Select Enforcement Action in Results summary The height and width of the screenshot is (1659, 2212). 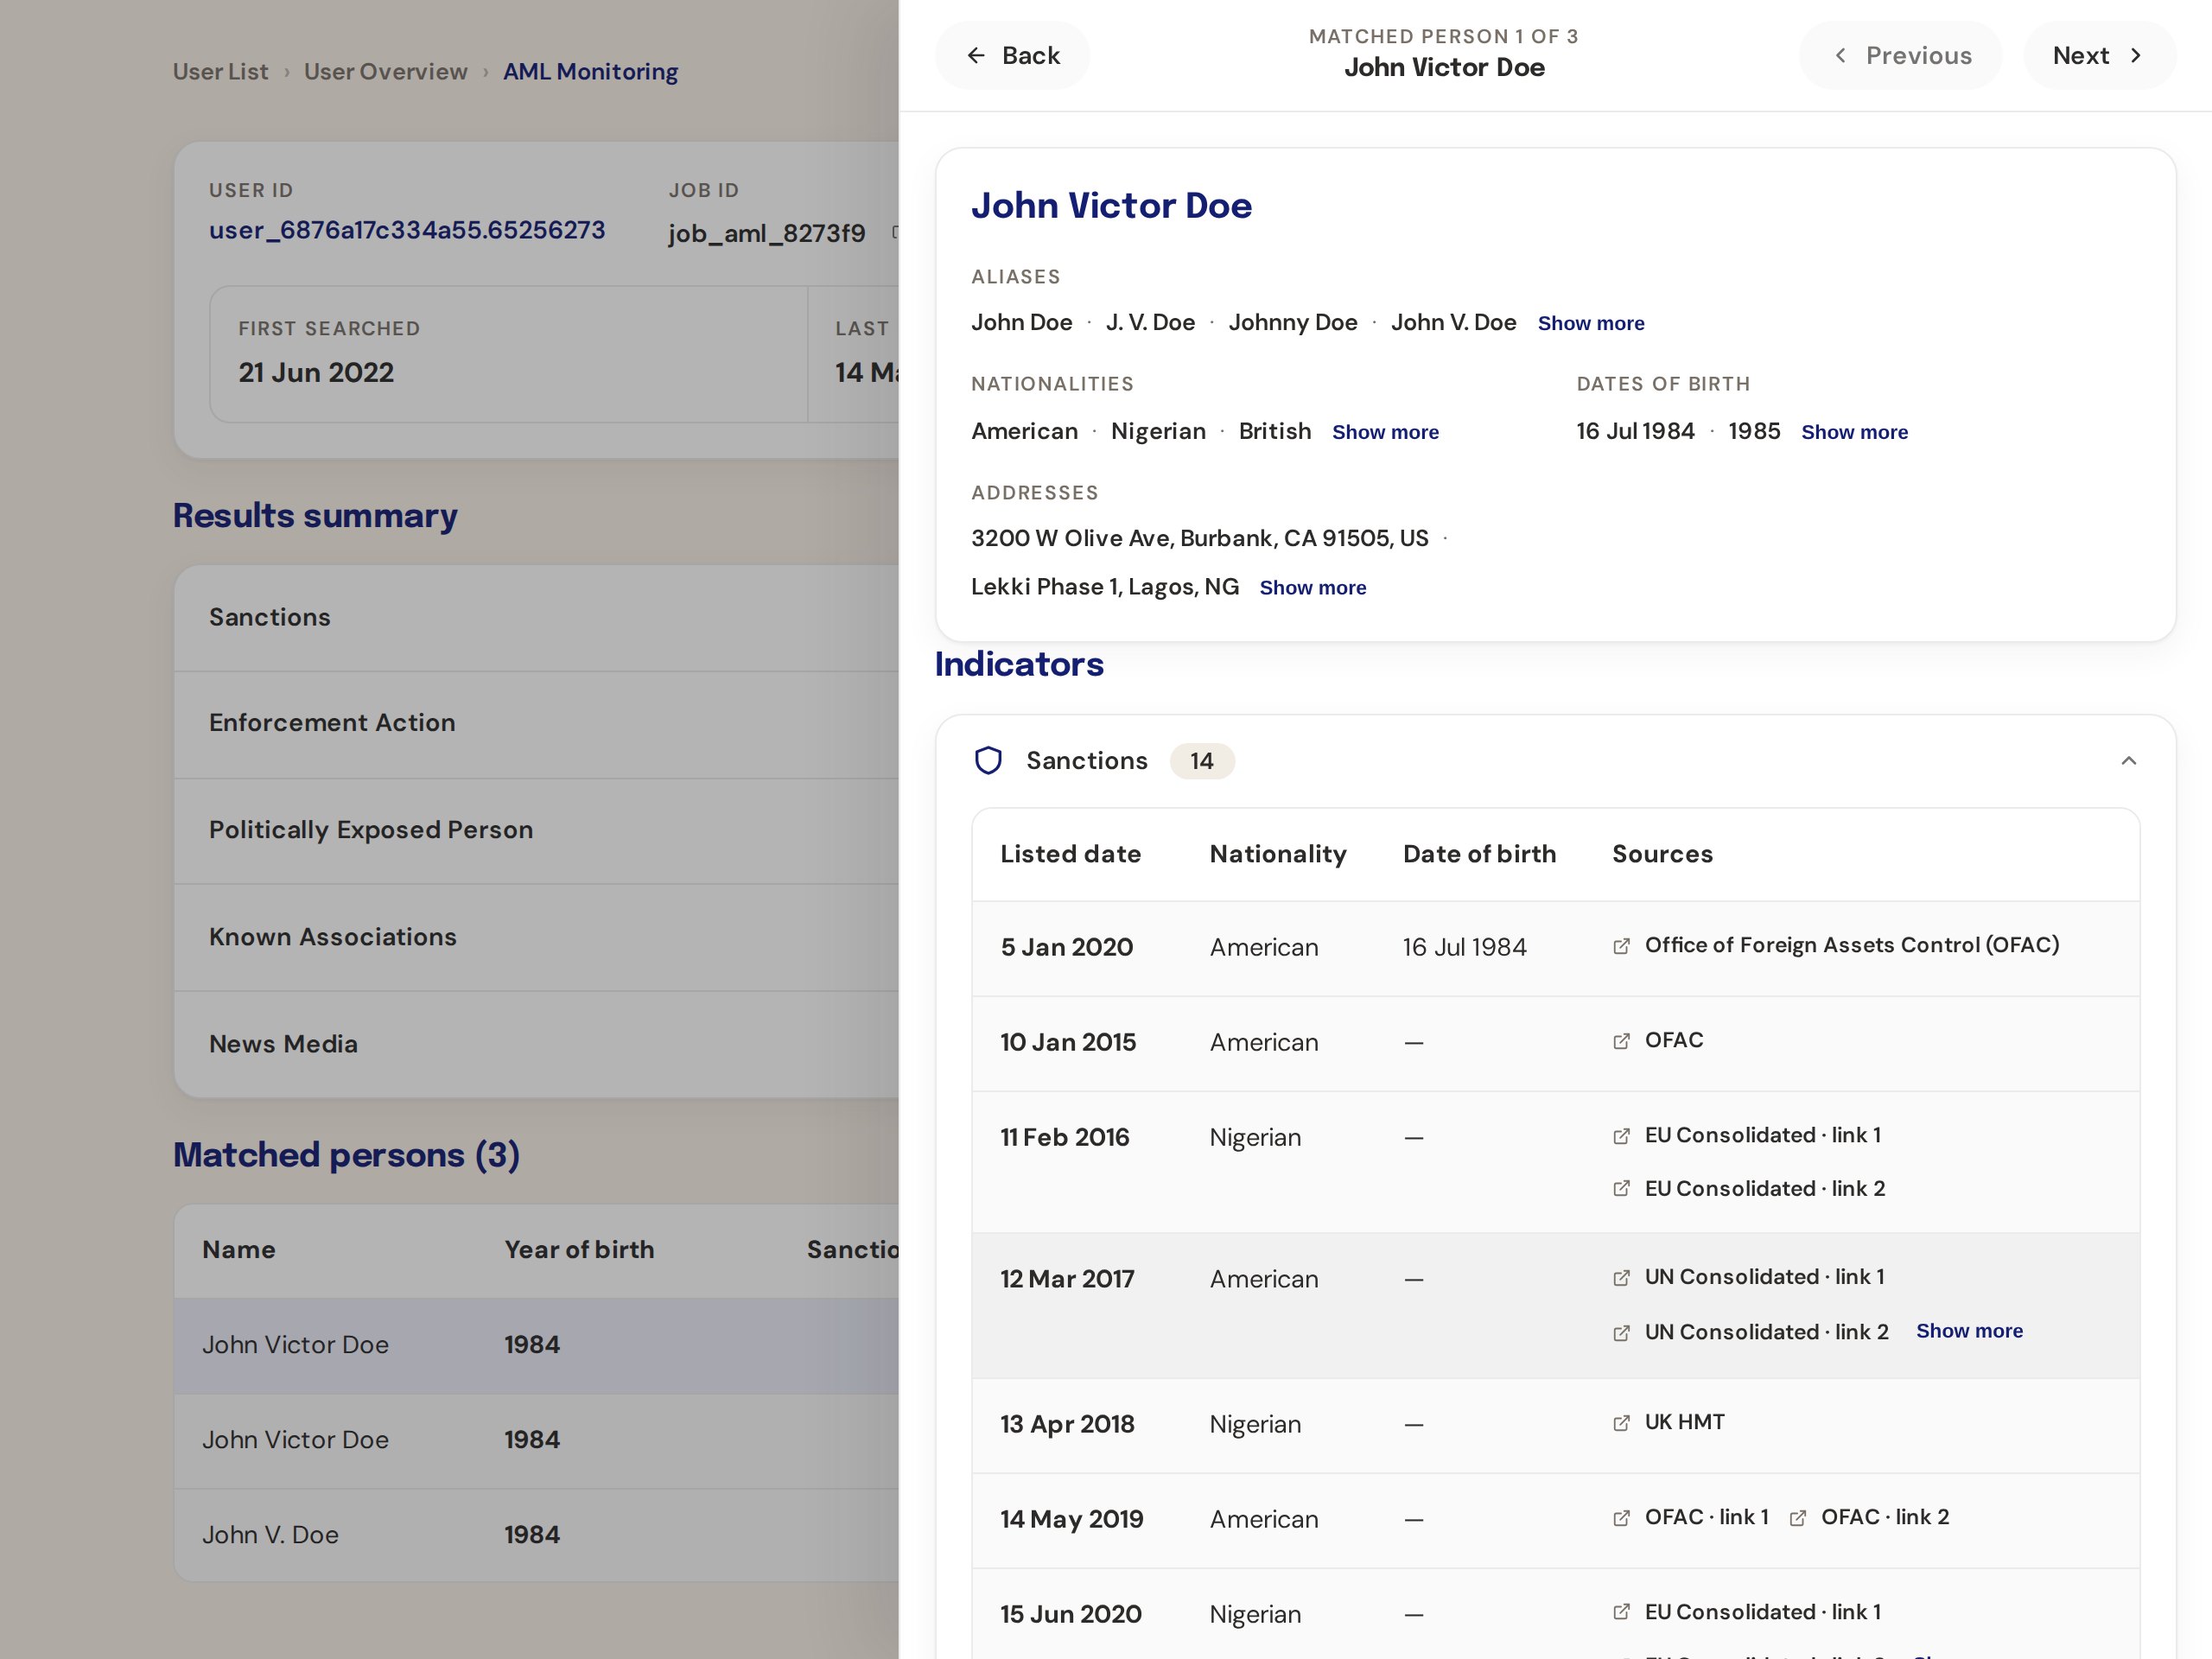pos(536,724)
